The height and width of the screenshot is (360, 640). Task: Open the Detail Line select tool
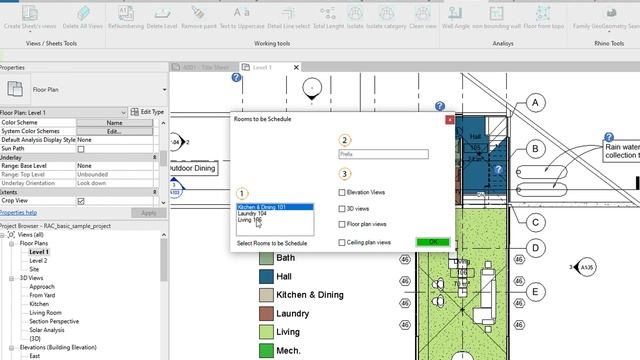[x=289, y=18]
